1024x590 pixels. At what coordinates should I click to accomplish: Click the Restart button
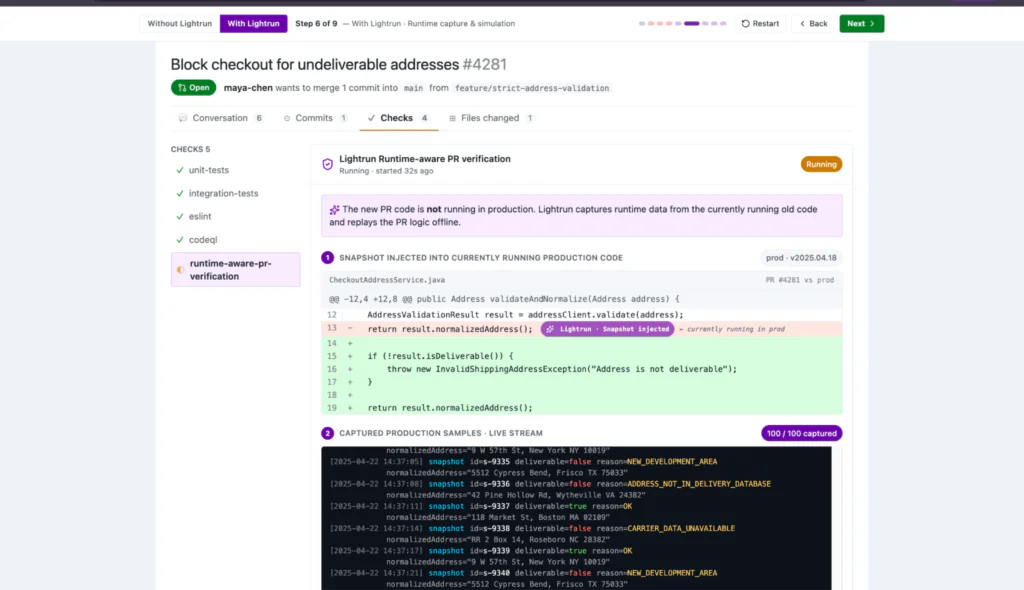coord(760,24)
